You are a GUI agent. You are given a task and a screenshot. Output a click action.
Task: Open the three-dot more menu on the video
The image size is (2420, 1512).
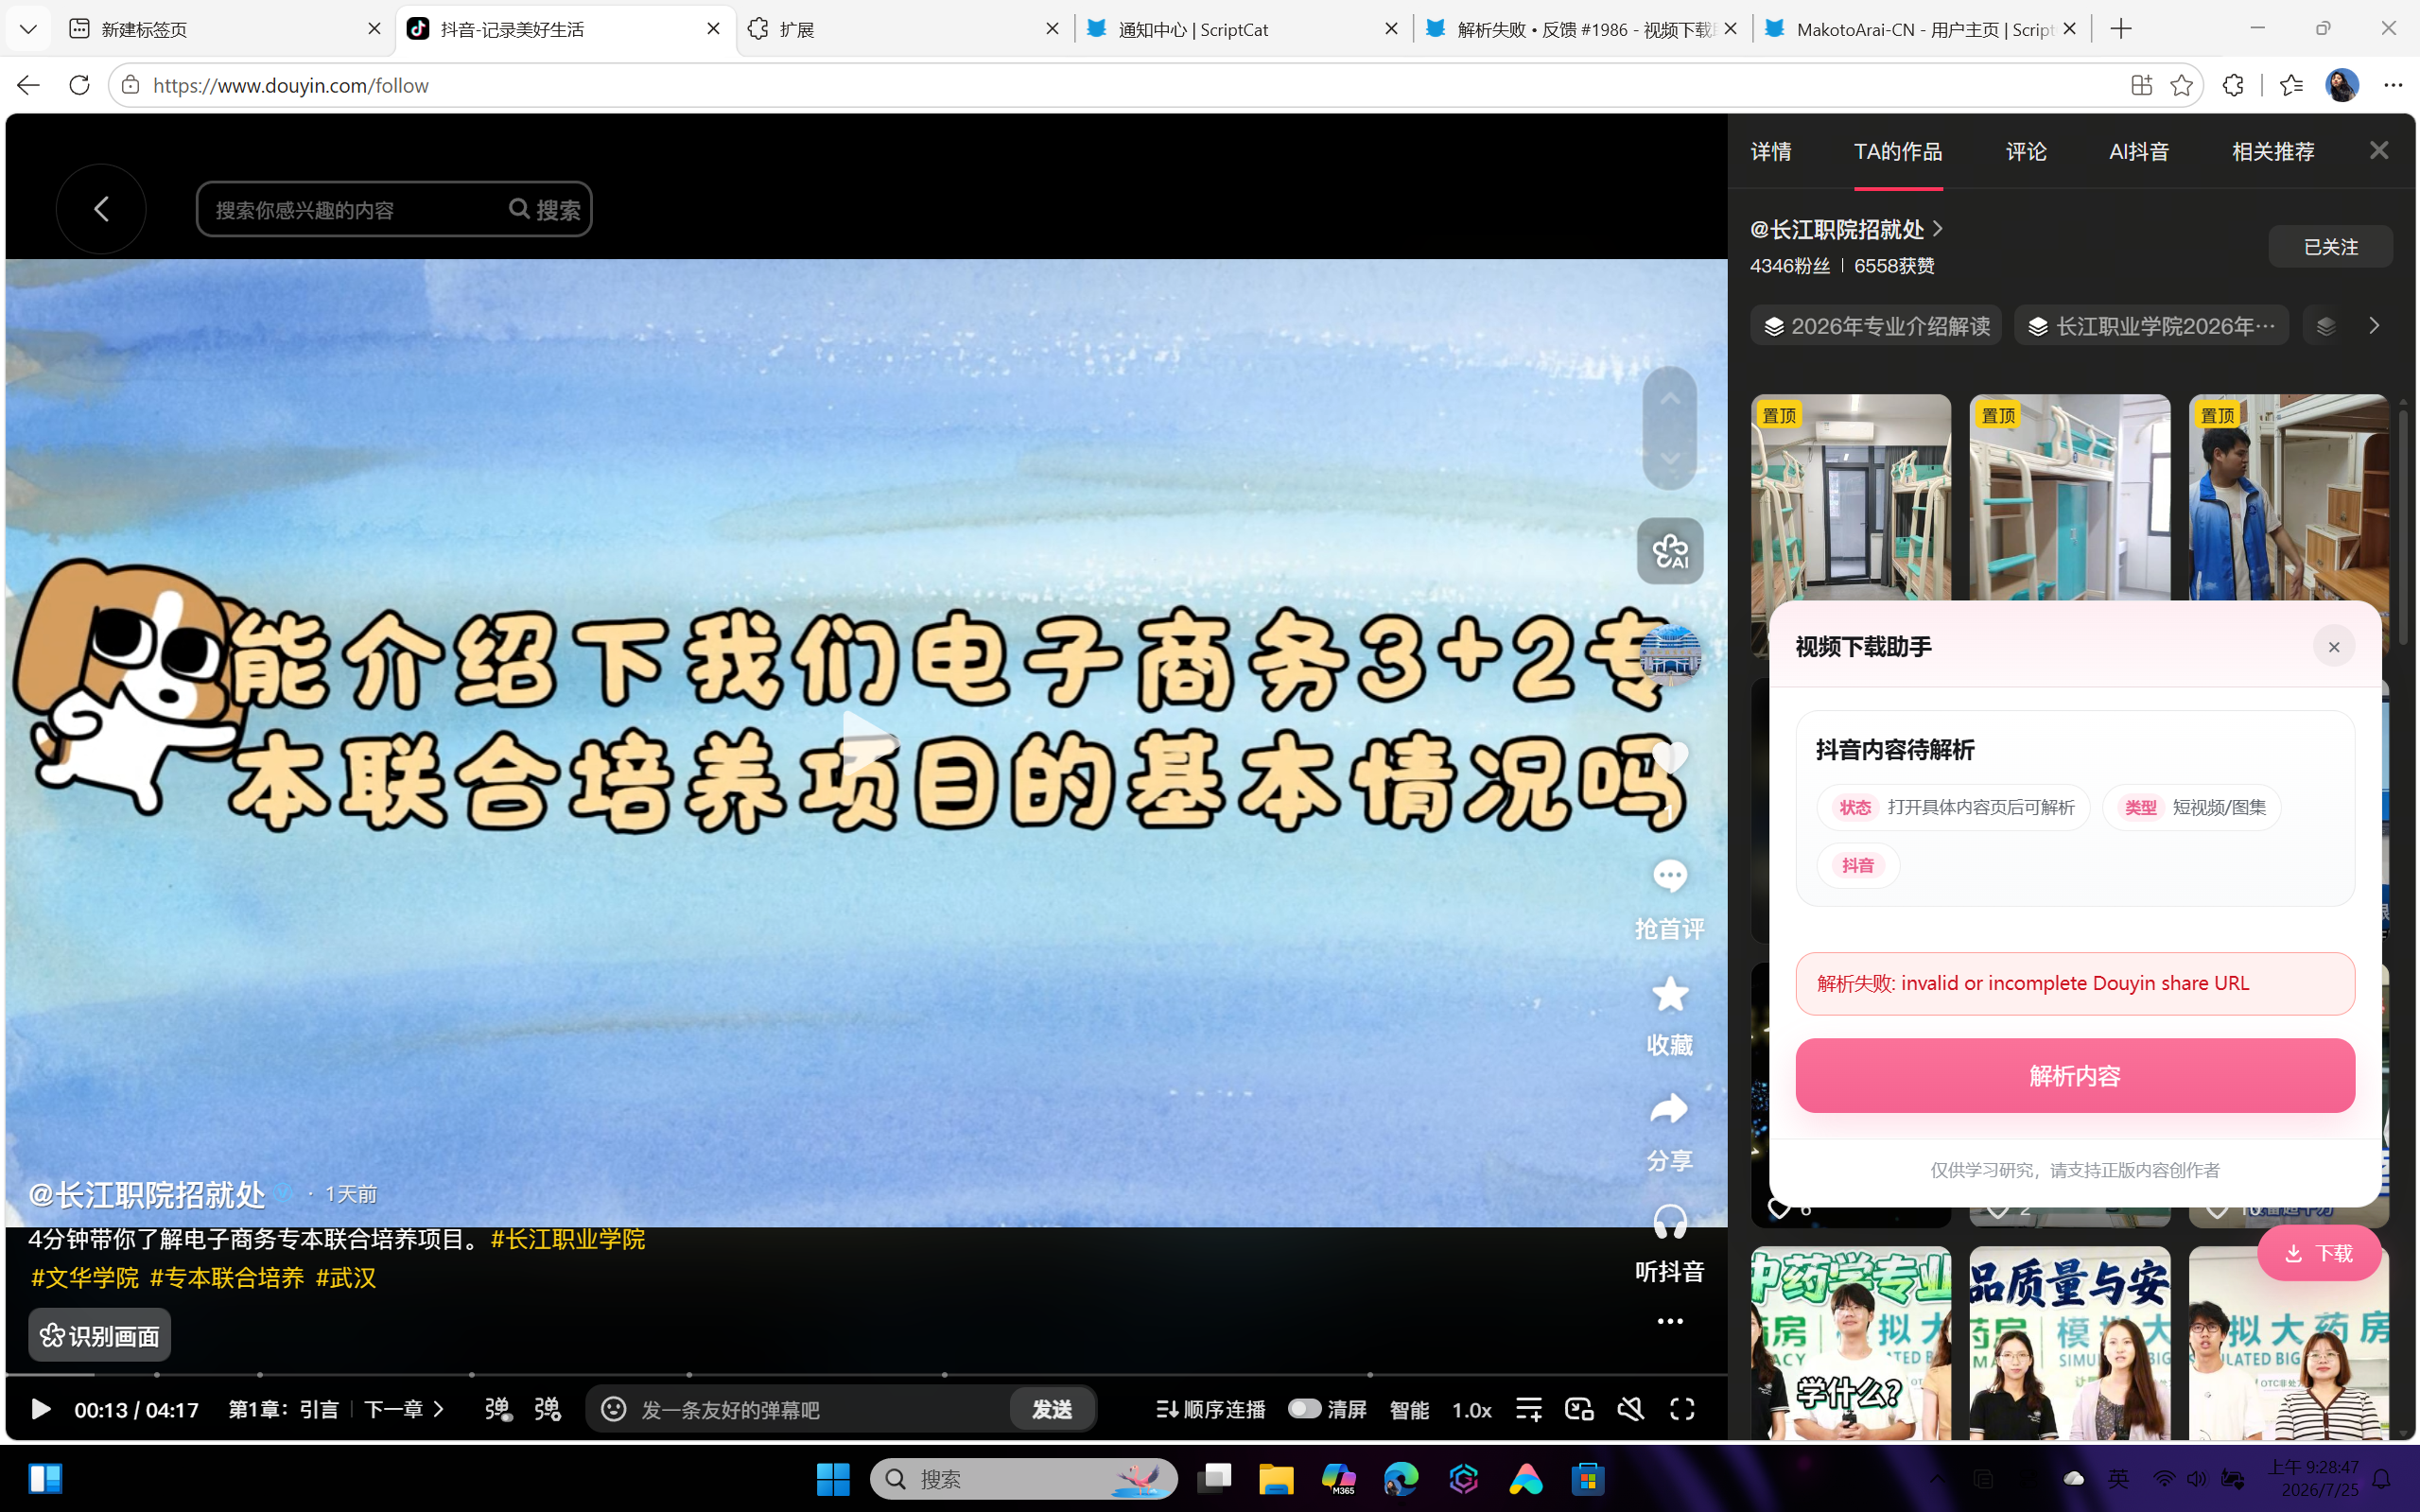(1669, 1321)
